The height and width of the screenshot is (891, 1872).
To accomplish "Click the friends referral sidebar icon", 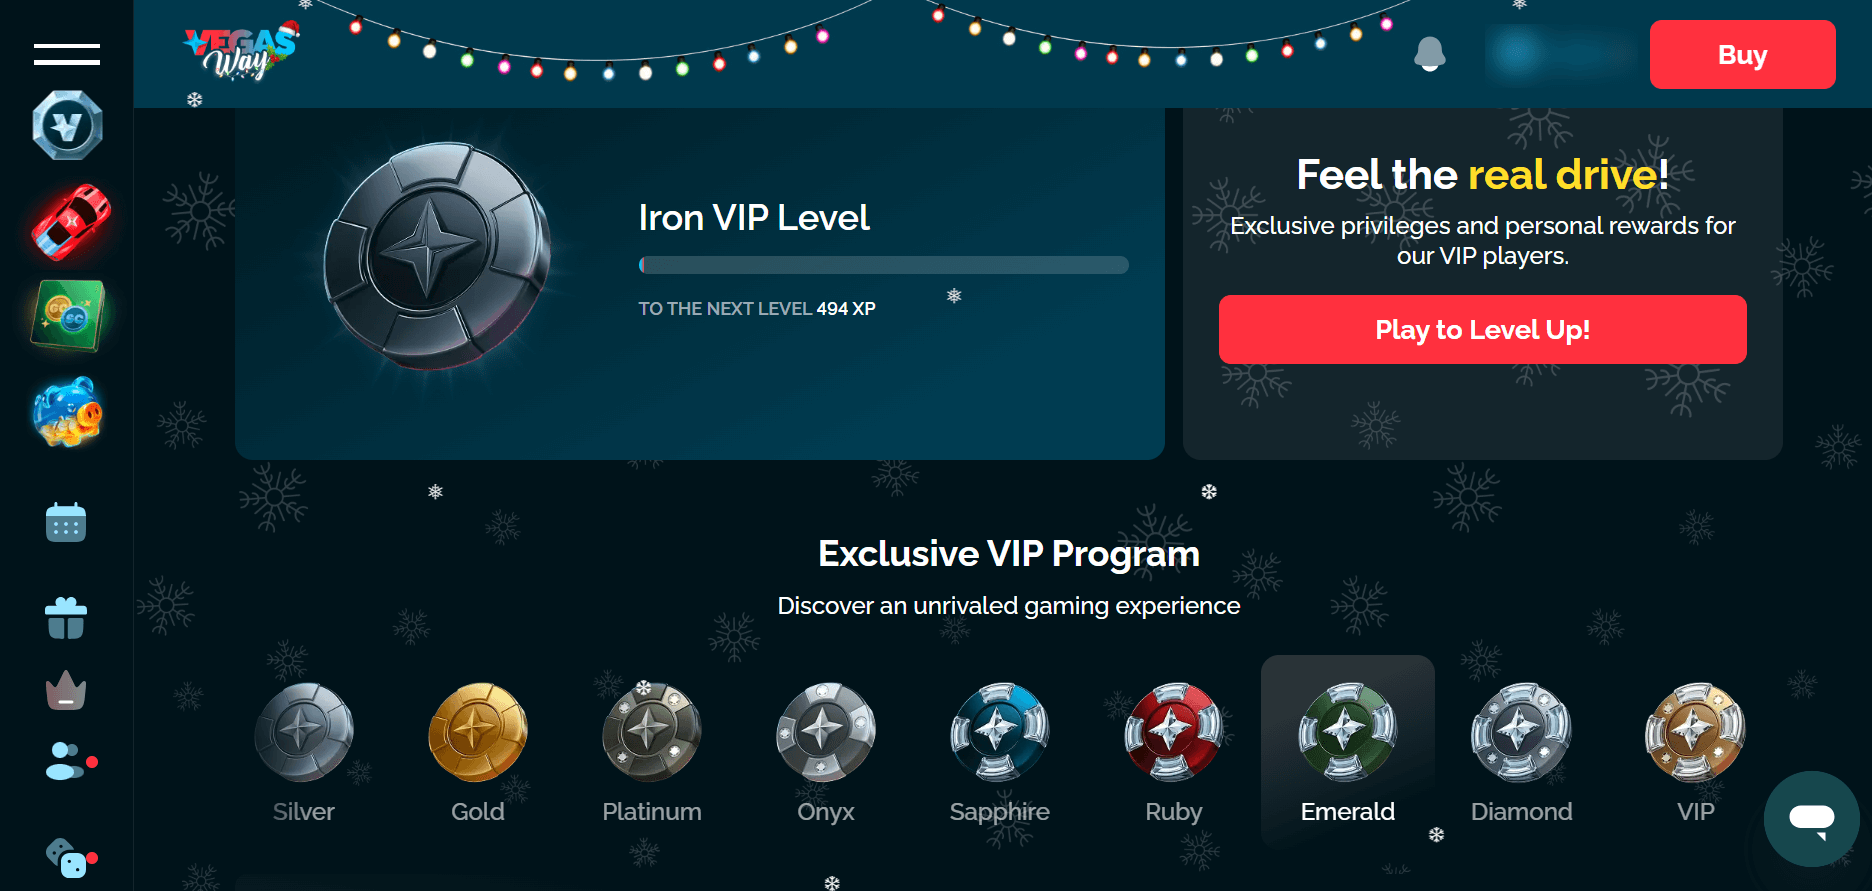I will 66,761.
